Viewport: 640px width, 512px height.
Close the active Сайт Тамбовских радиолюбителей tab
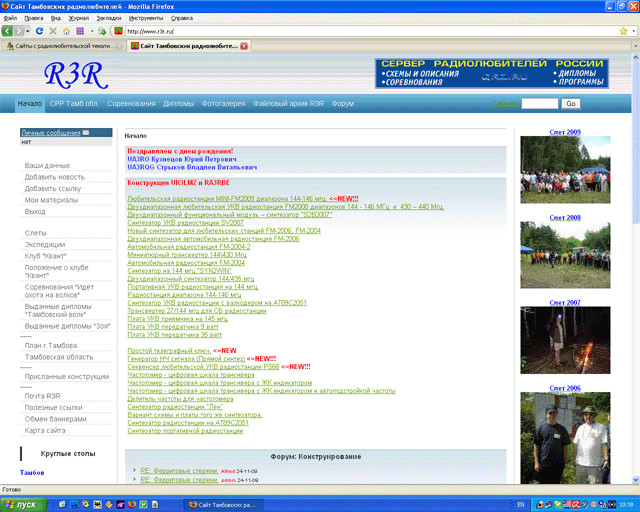245,46
